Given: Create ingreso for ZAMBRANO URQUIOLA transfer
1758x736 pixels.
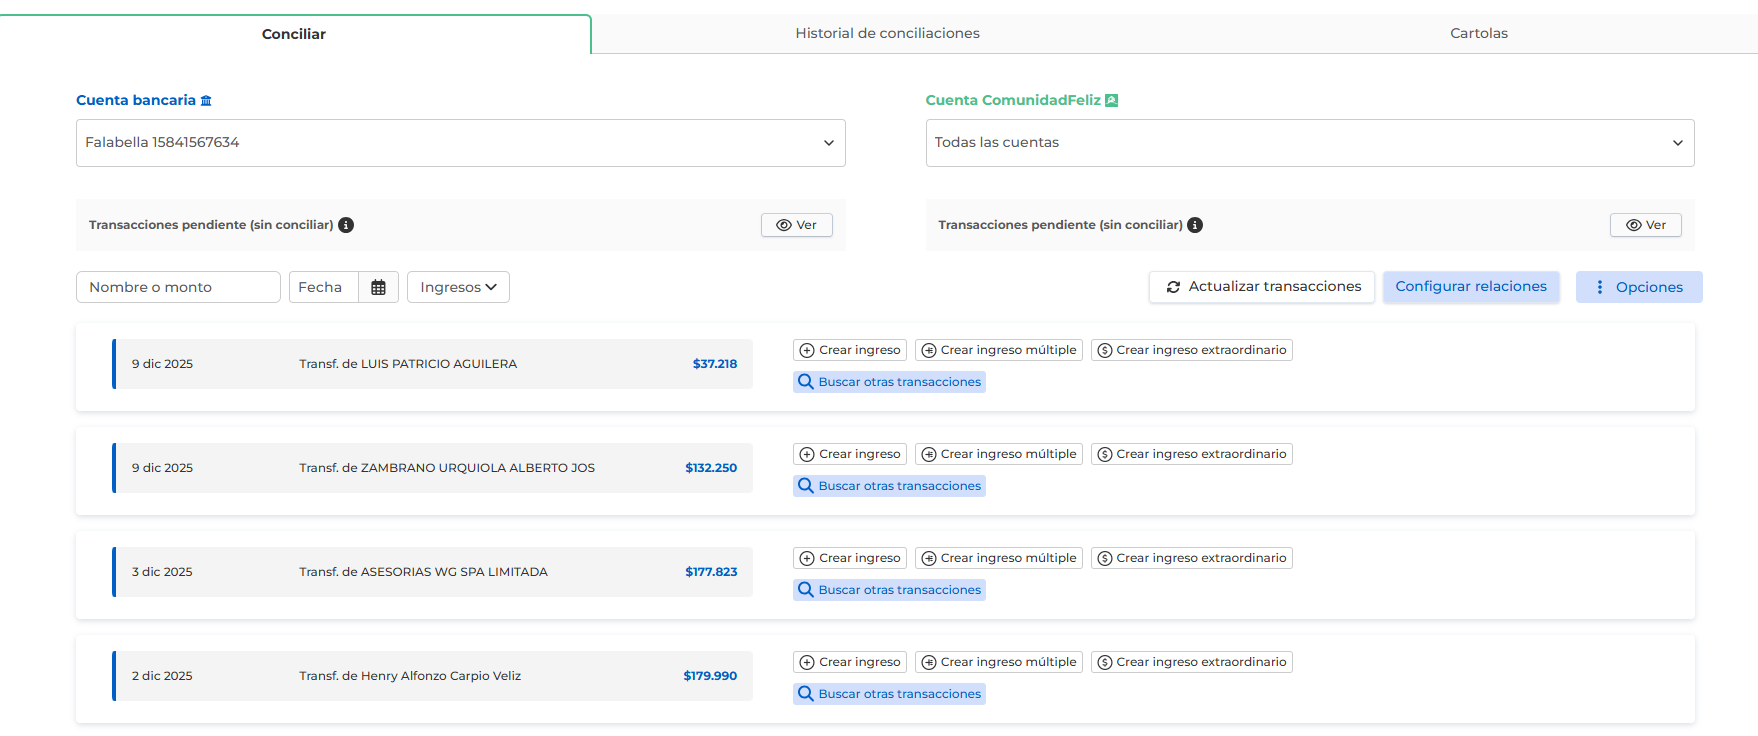Looking at the screenshot, I should pyautogui.click(x=850, y=454).
